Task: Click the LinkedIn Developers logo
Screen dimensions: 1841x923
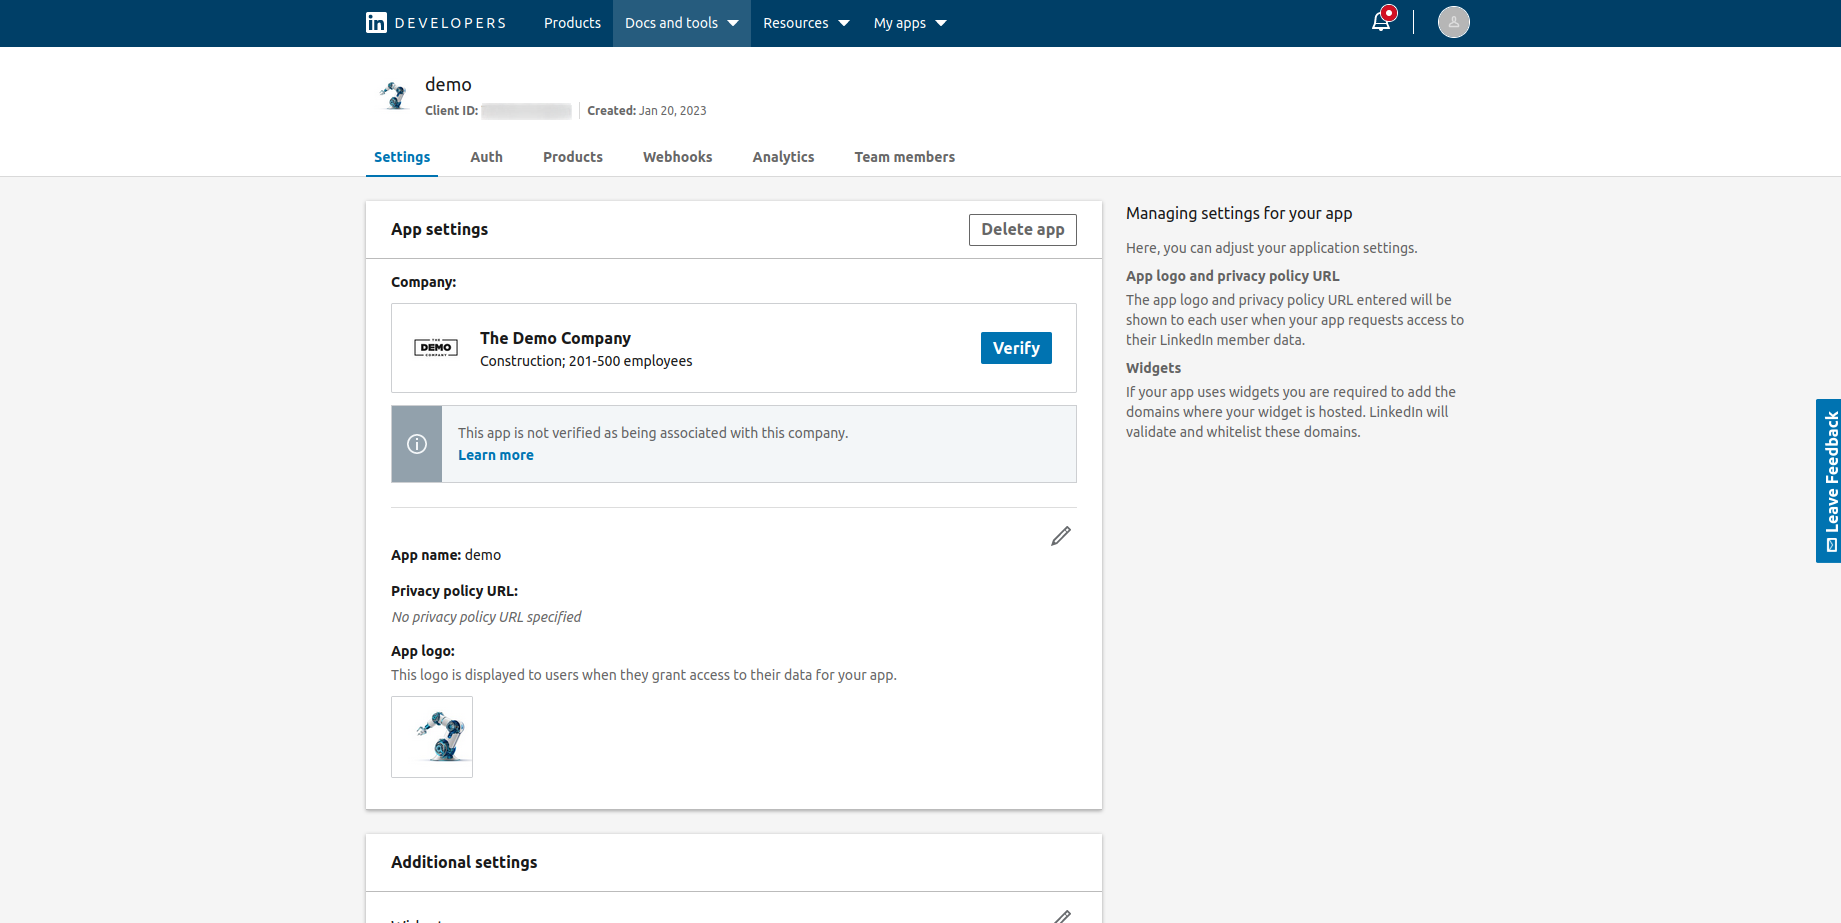Action: click(x=436, y=23)
